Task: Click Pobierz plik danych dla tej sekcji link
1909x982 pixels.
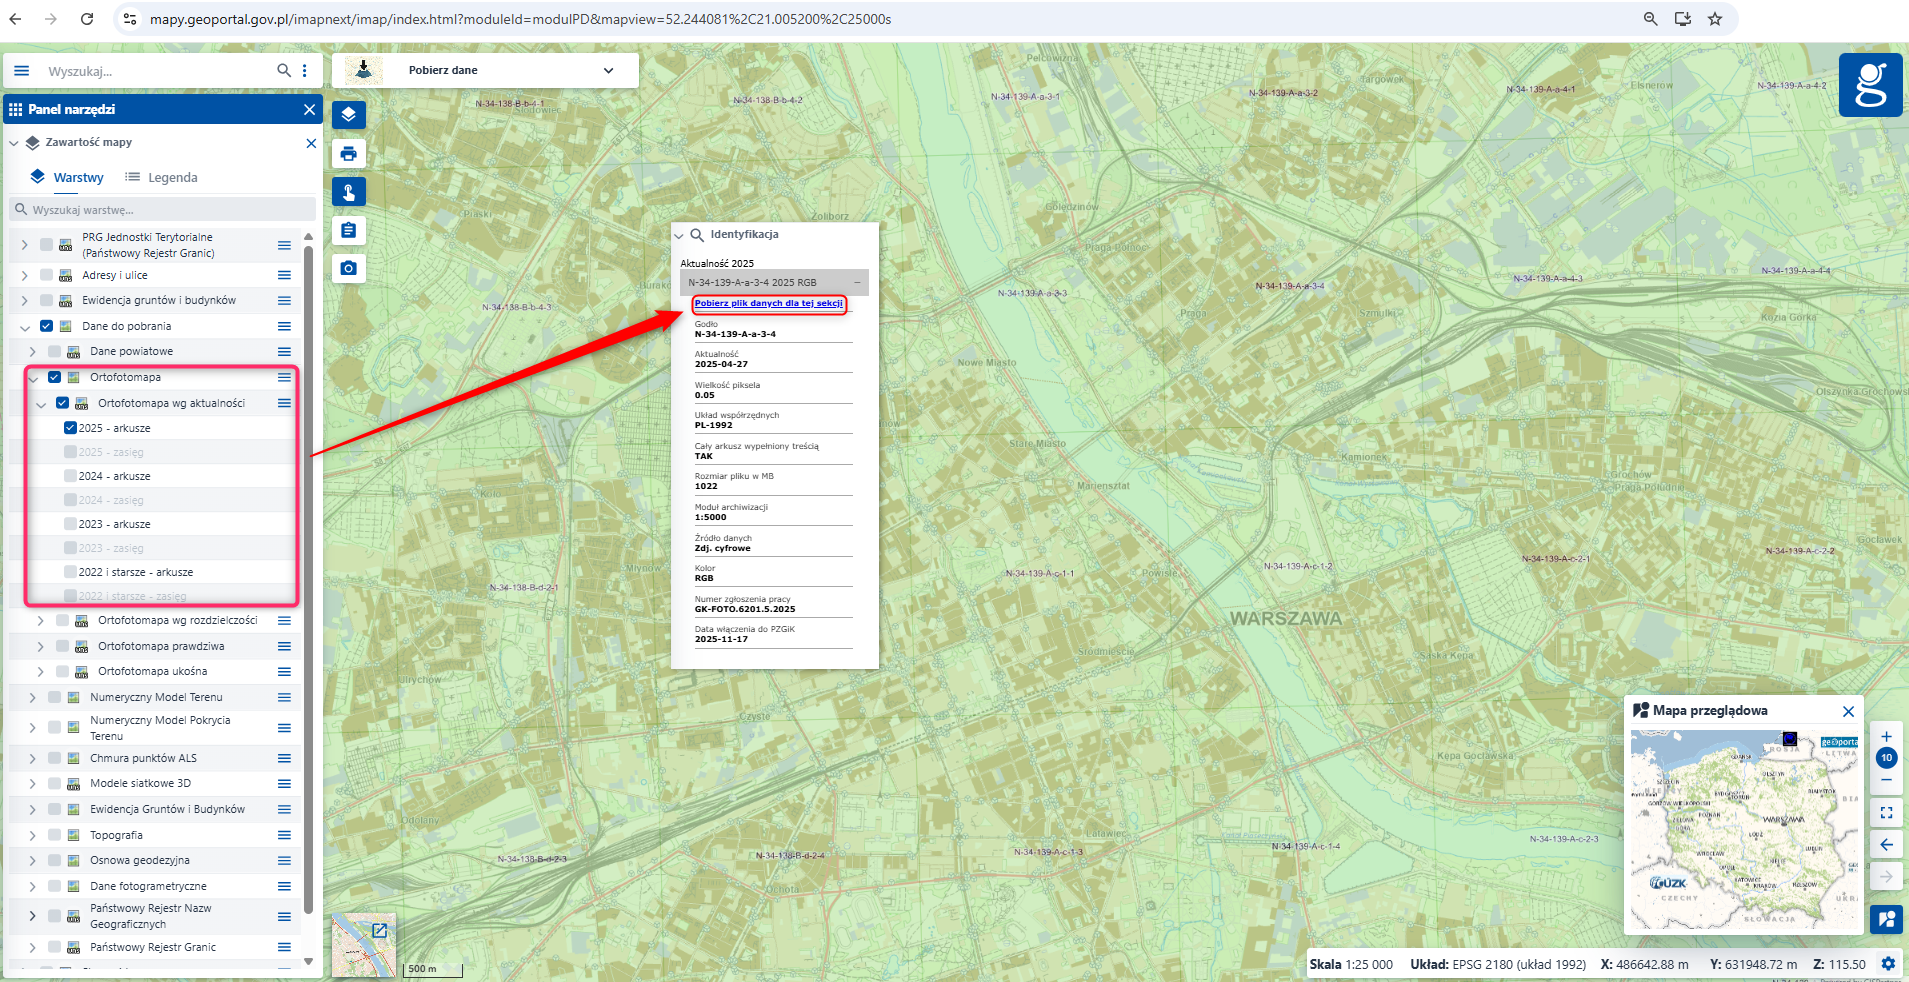Action: pos(768,303)
